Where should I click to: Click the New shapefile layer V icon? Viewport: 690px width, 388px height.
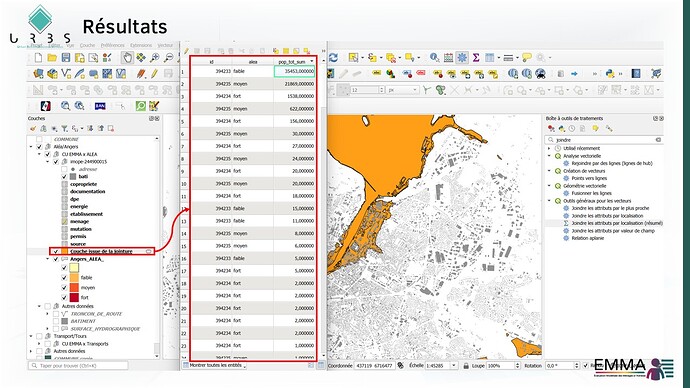(x=66, y=73)
